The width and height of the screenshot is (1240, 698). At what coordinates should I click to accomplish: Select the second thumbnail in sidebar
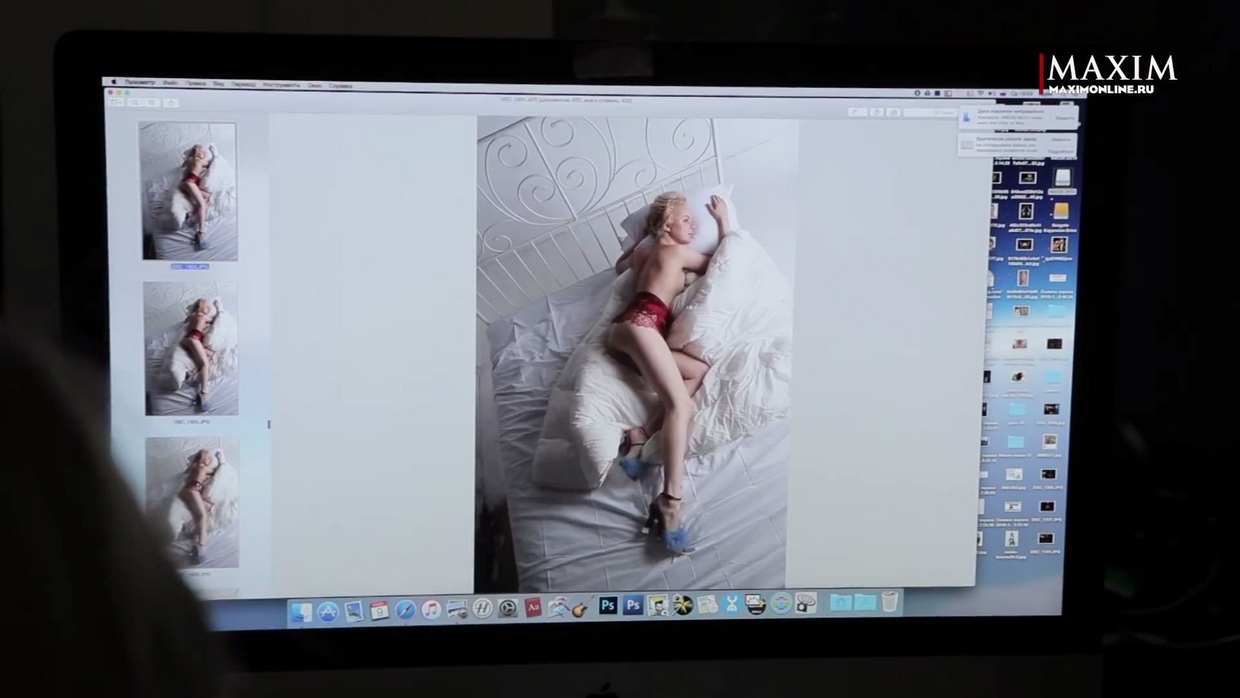(191, 348)
